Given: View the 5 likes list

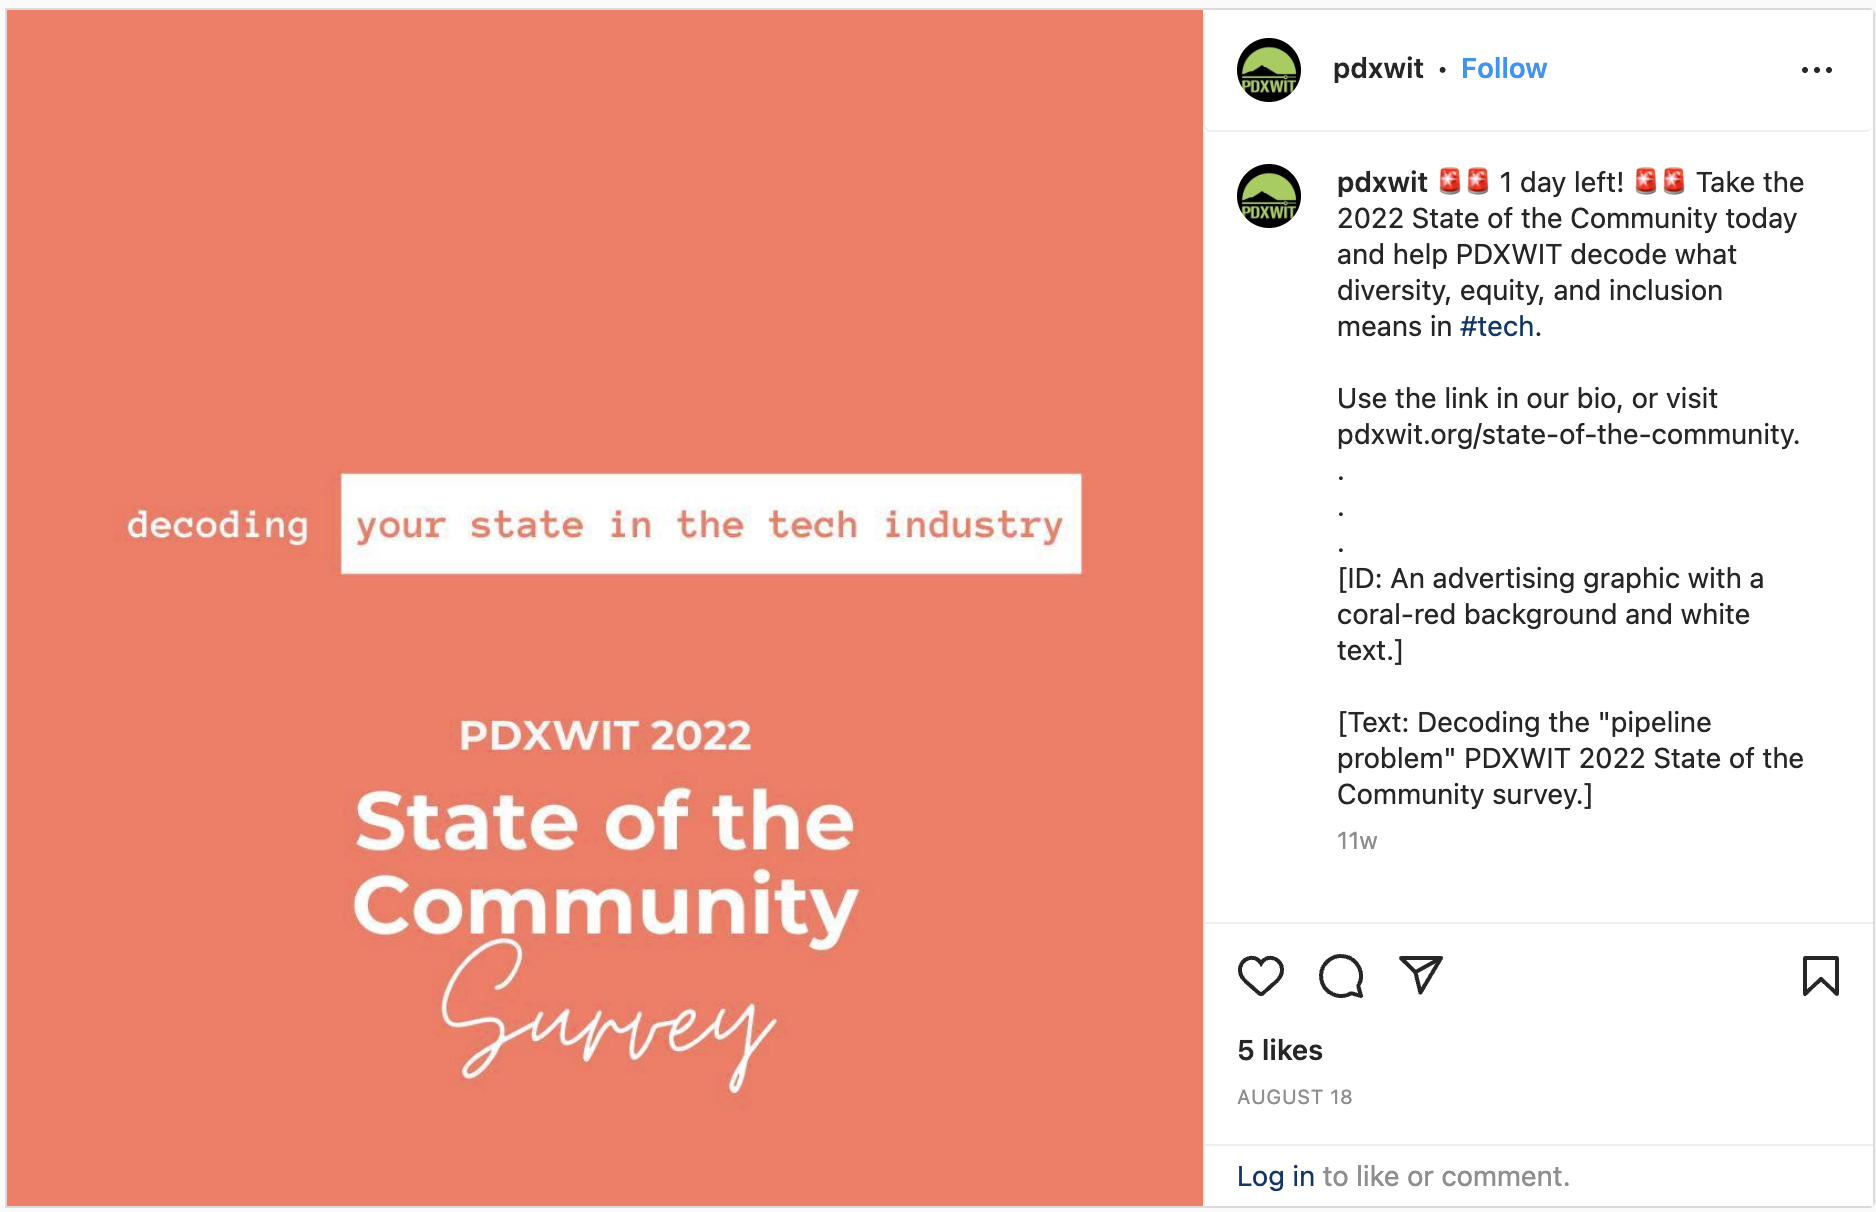Looking at the screenshot, I should pyautogui.click(x=1279, y=1050).
